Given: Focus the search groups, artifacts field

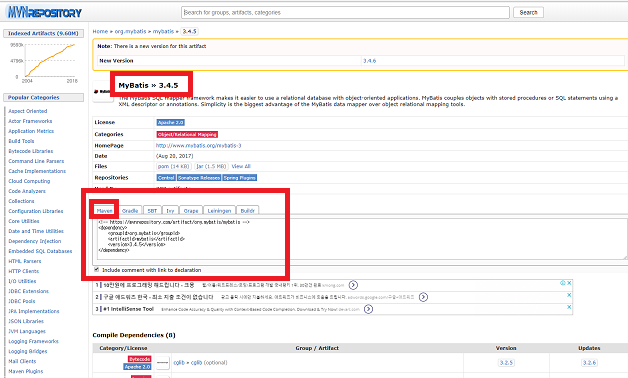Looking at the screenshot, I should point(345,12).
